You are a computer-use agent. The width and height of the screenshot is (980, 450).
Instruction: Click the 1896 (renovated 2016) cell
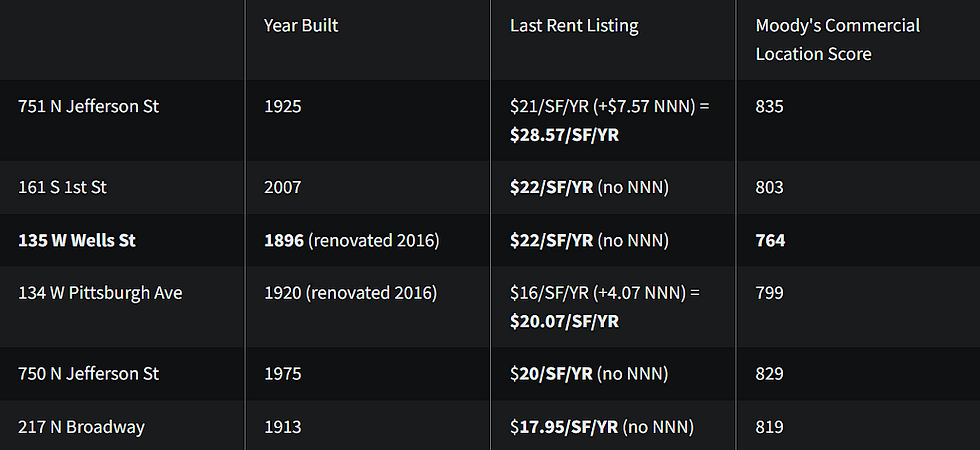[x=352, y=241]
